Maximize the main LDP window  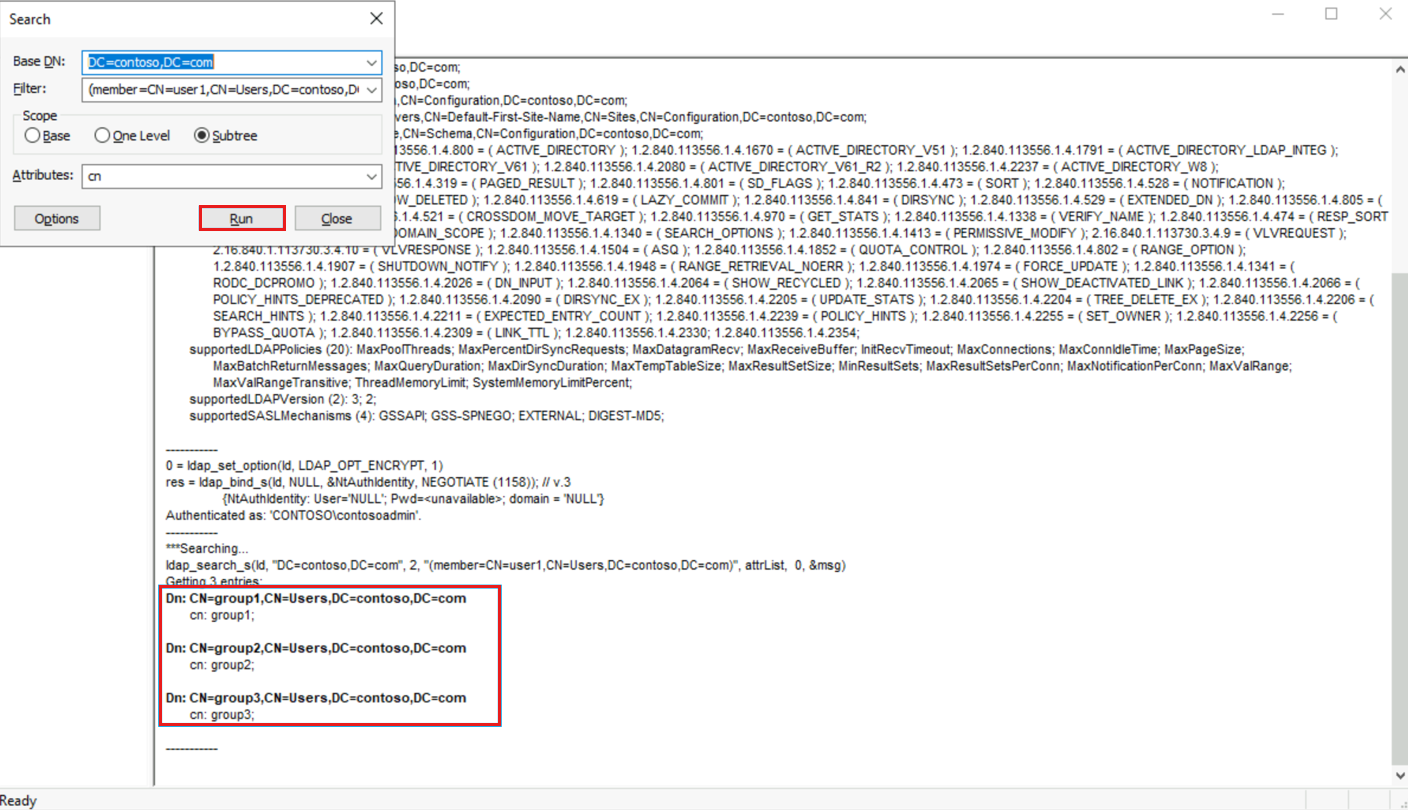[1331, 14]
